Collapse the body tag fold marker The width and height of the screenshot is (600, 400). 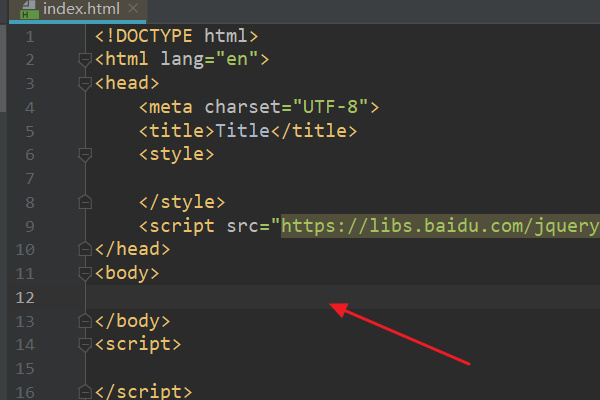tap(85, 274)
